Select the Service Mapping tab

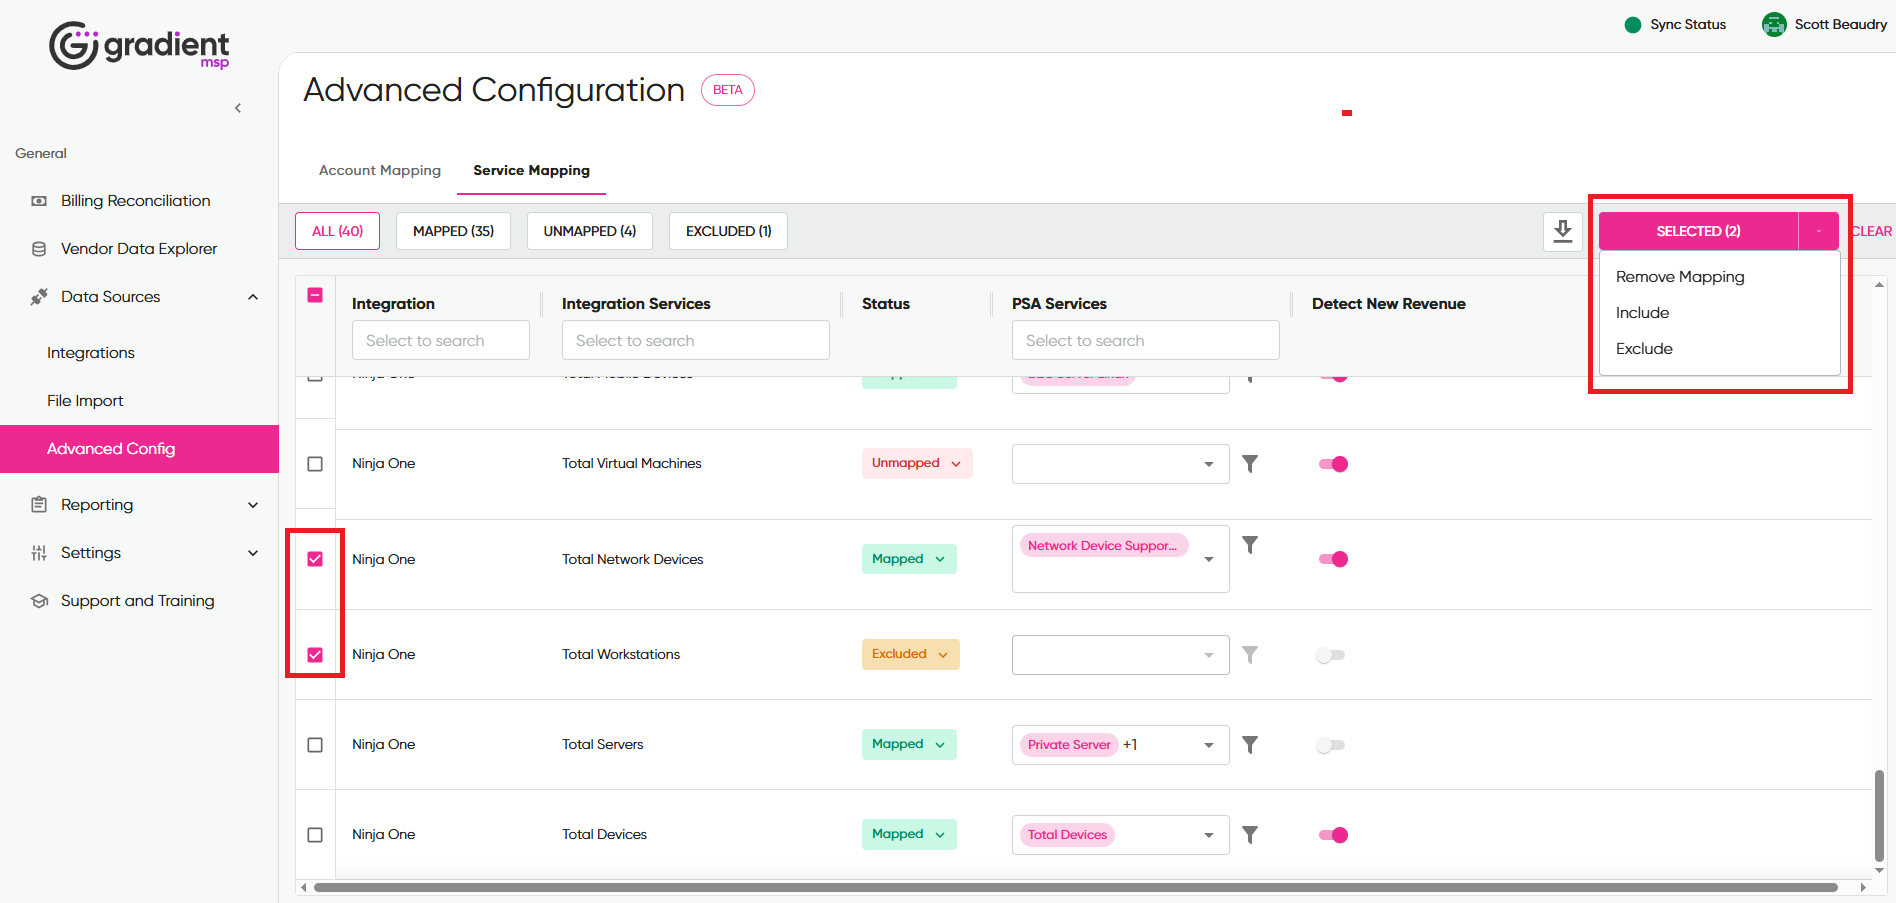pyautogui.click(x=532, y=170)
